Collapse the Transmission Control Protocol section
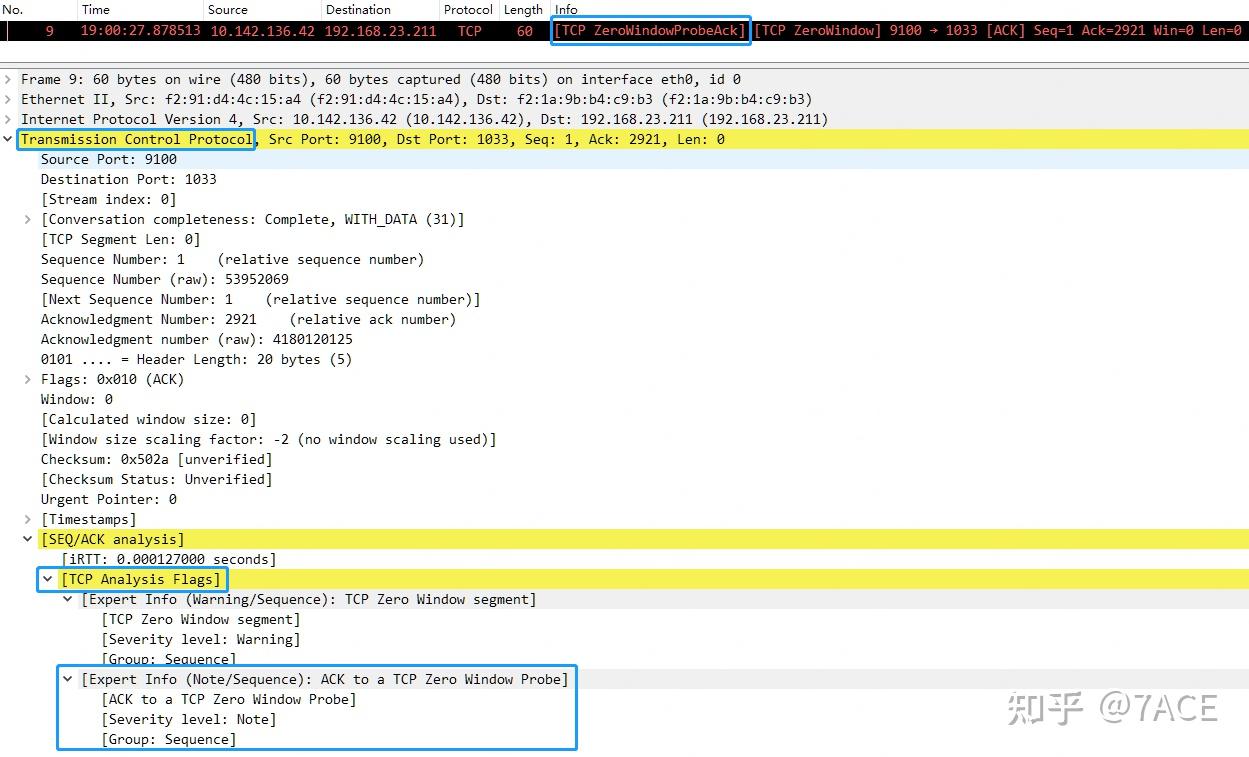Viewport: 1249px width, 757px height. point(8,139)
